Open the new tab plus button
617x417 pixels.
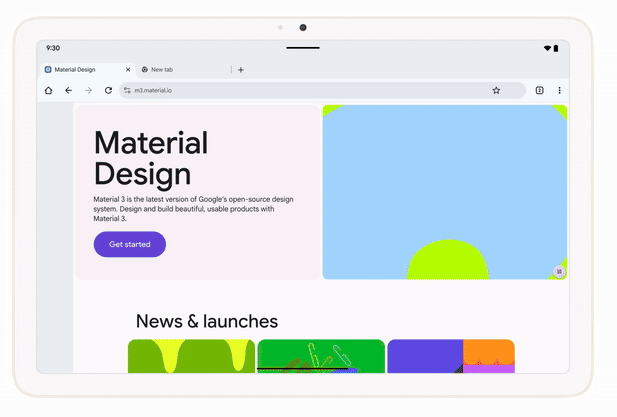click(241, 70)
